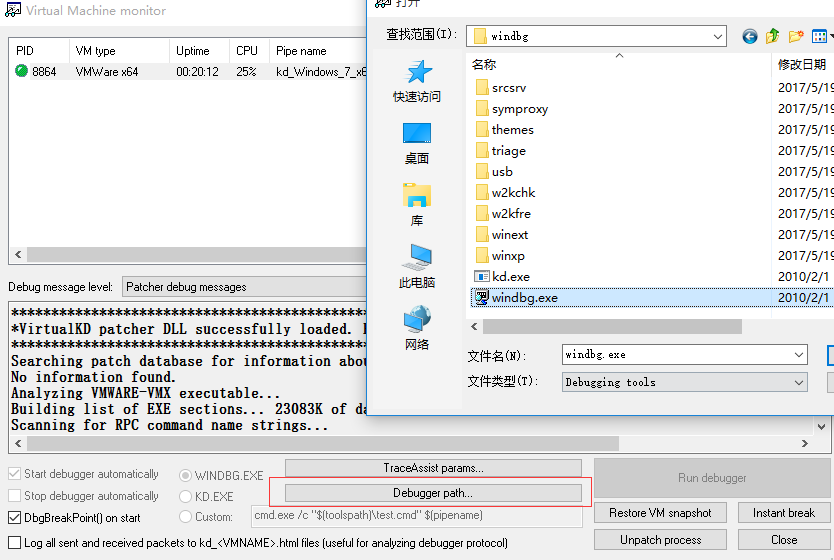Click the back navigation arrow in Open dialog
The image size is (834, 560).
(749, 36)
